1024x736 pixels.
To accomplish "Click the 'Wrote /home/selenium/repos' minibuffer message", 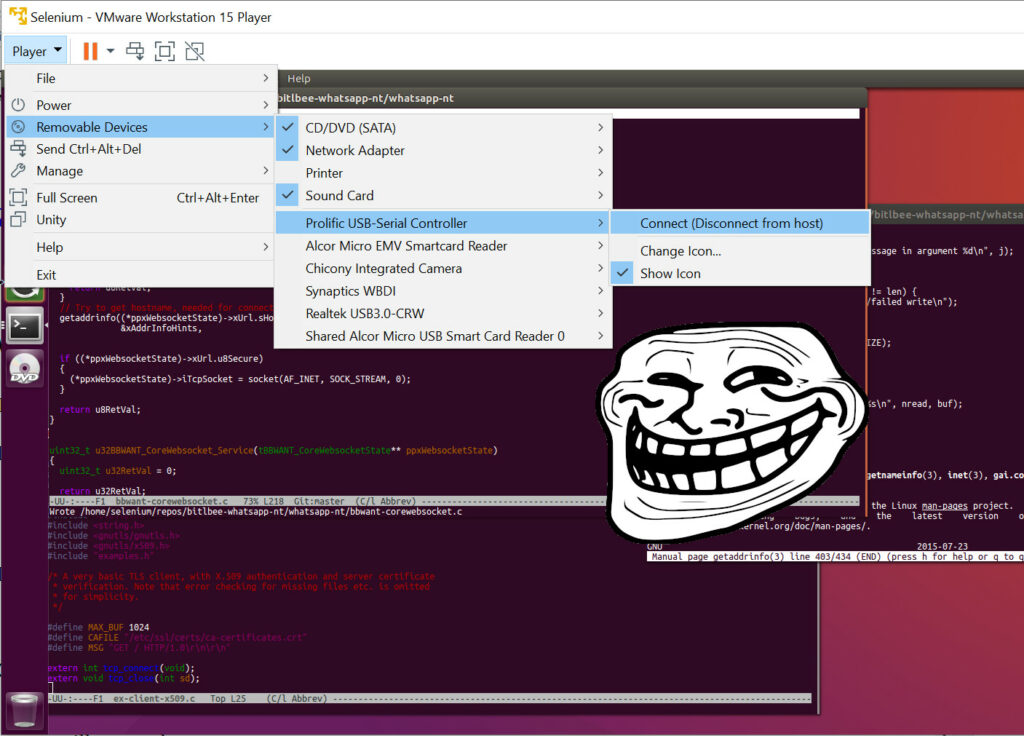I will 255,511.
